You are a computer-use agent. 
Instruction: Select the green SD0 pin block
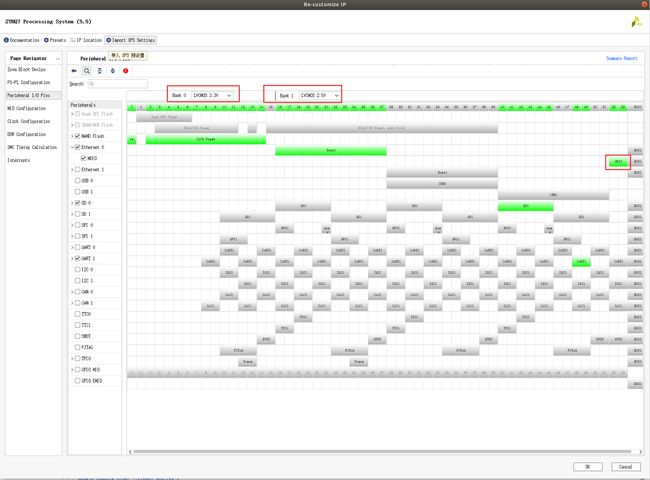526,206
